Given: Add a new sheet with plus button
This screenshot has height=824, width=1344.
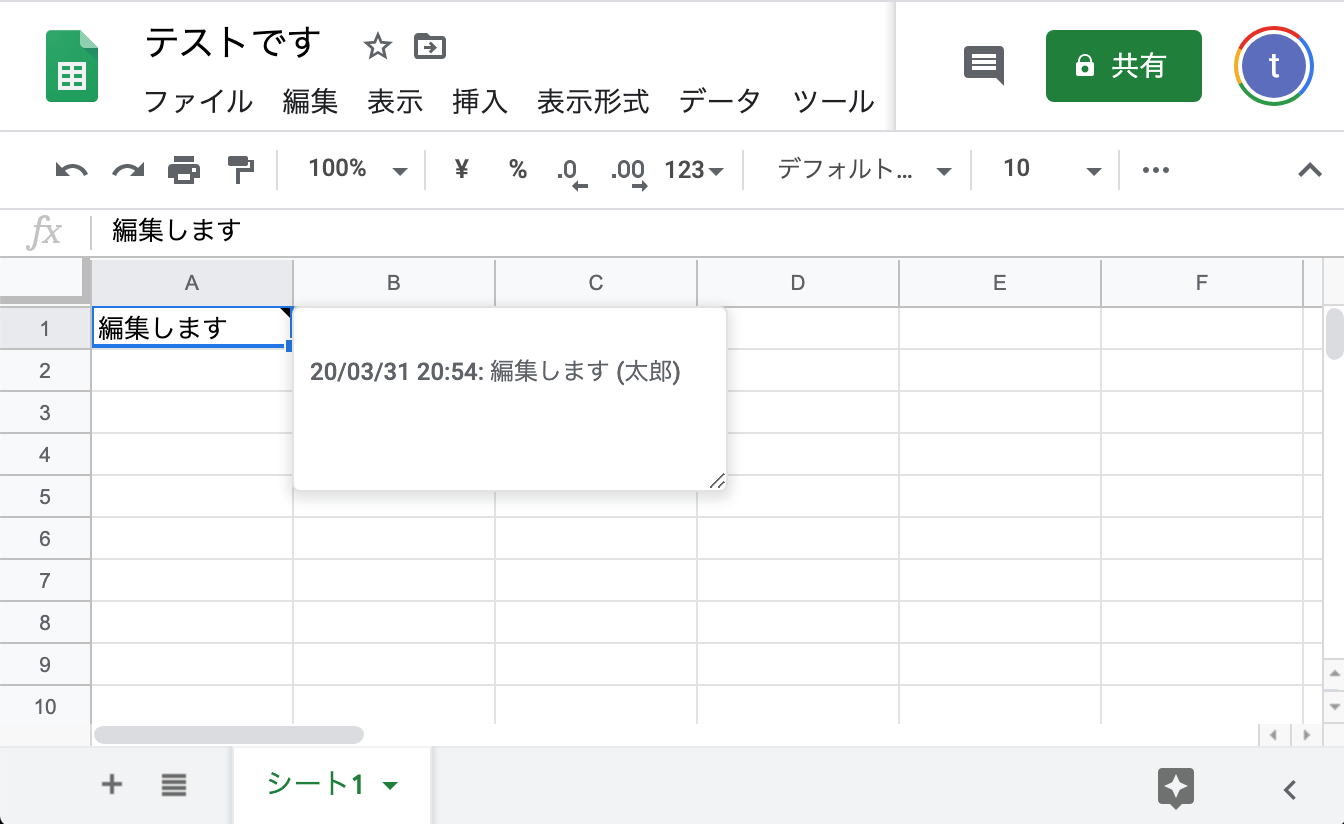Looking at the screenshot, I should 112,785.
